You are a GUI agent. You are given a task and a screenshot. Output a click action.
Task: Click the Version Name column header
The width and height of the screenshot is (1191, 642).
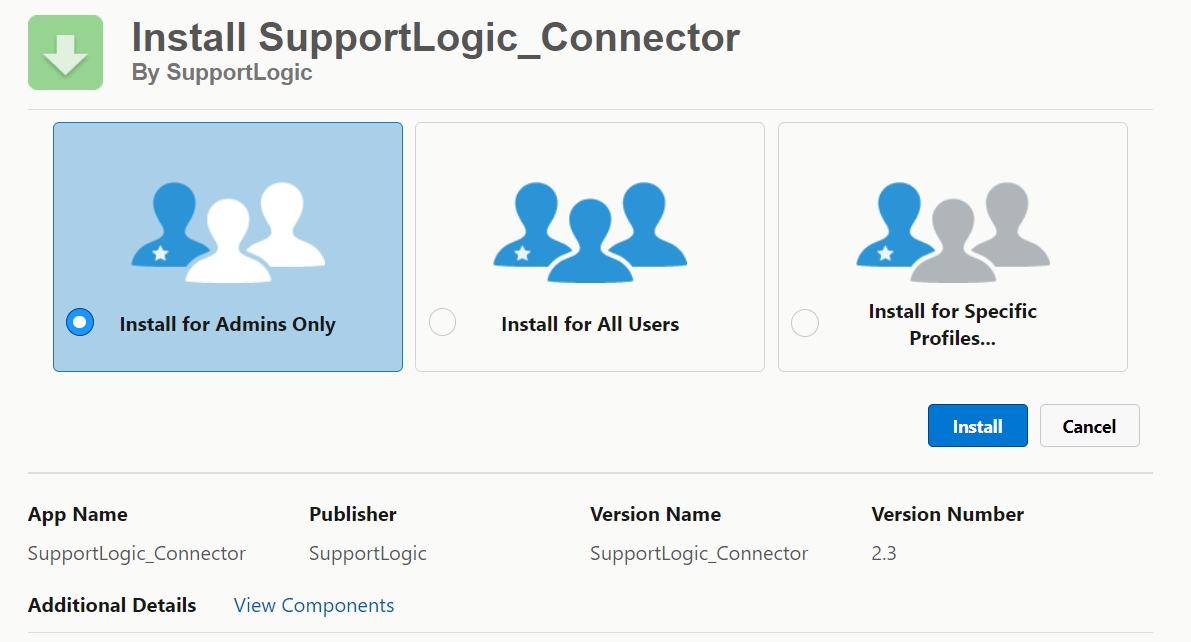tap(656, 514)
